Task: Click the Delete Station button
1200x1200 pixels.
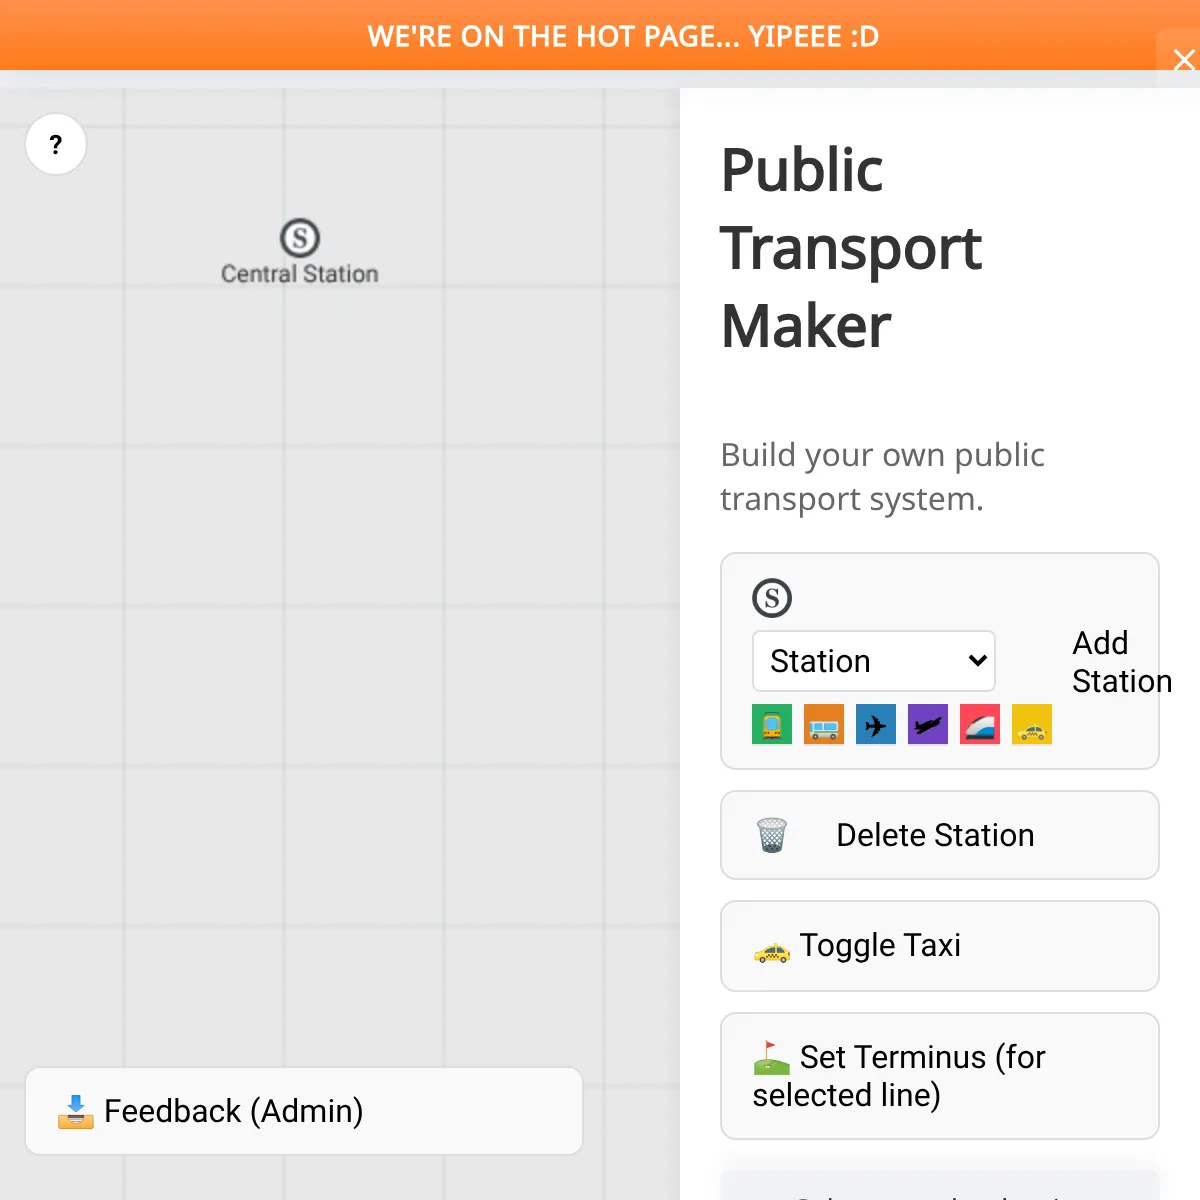Action: (x=939, y=835)
